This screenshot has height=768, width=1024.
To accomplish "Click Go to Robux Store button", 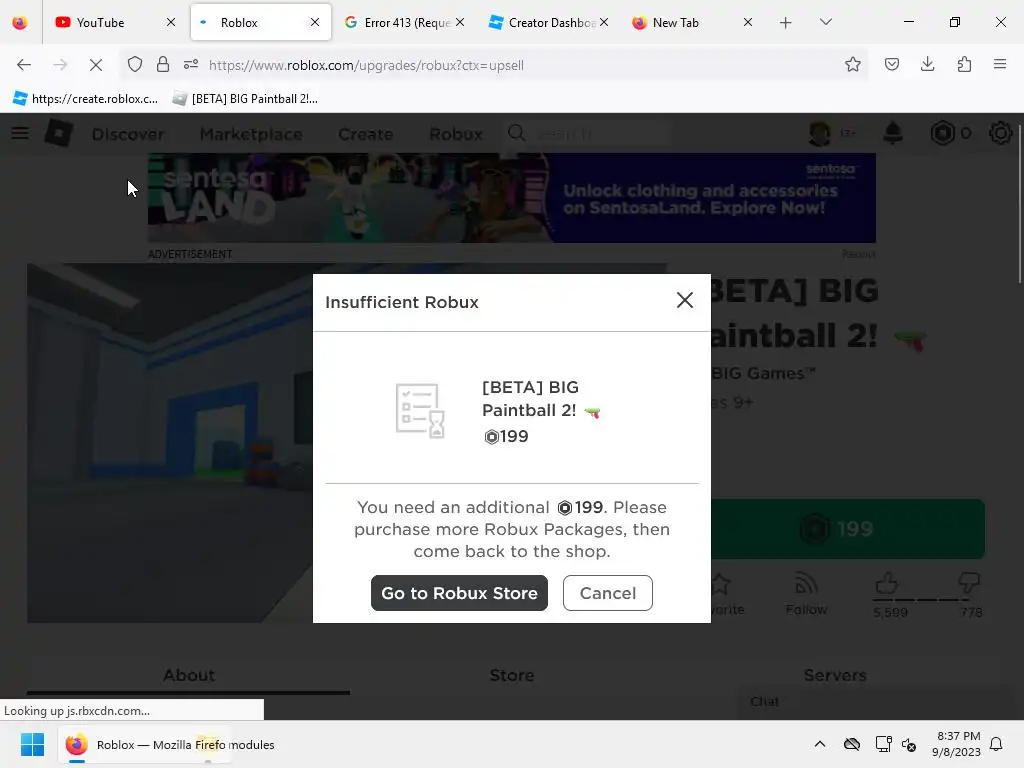I will (x=459, y=593).
